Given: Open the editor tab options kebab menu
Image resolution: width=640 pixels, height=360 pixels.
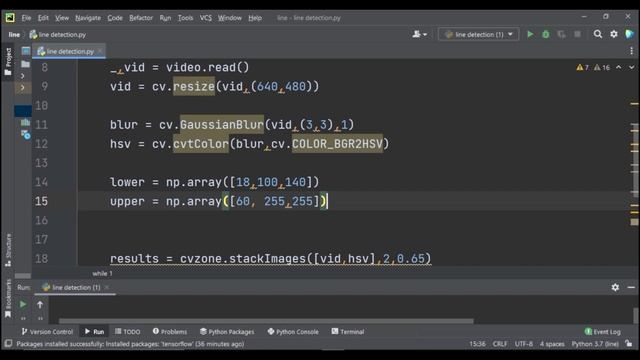Looking at the screenshot, I should (x=631, y=51).
